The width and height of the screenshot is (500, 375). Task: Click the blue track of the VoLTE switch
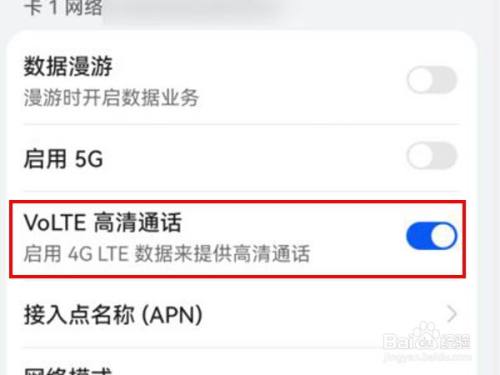[418, 236]
